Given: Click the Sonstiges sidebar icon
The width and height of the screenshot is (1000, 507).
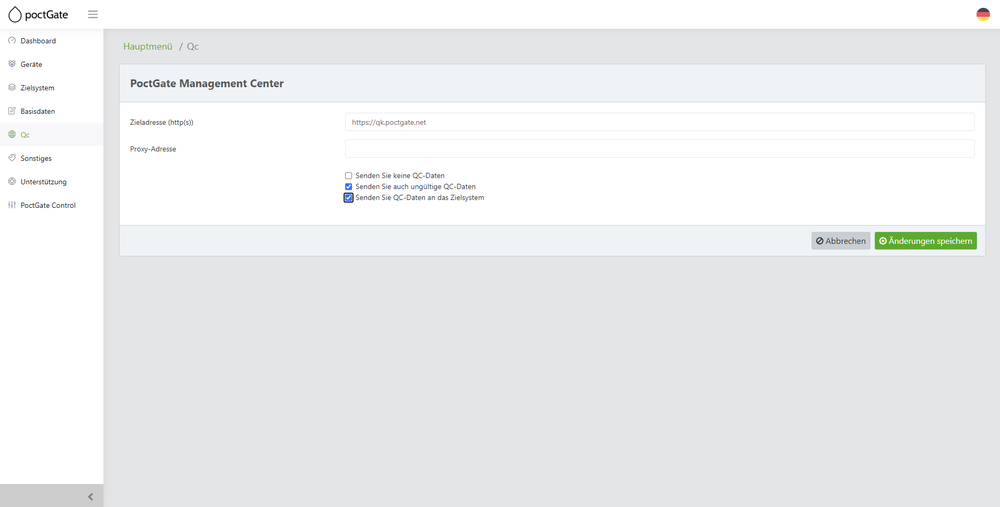Looking at the screenshot, I should coord(11,158).
